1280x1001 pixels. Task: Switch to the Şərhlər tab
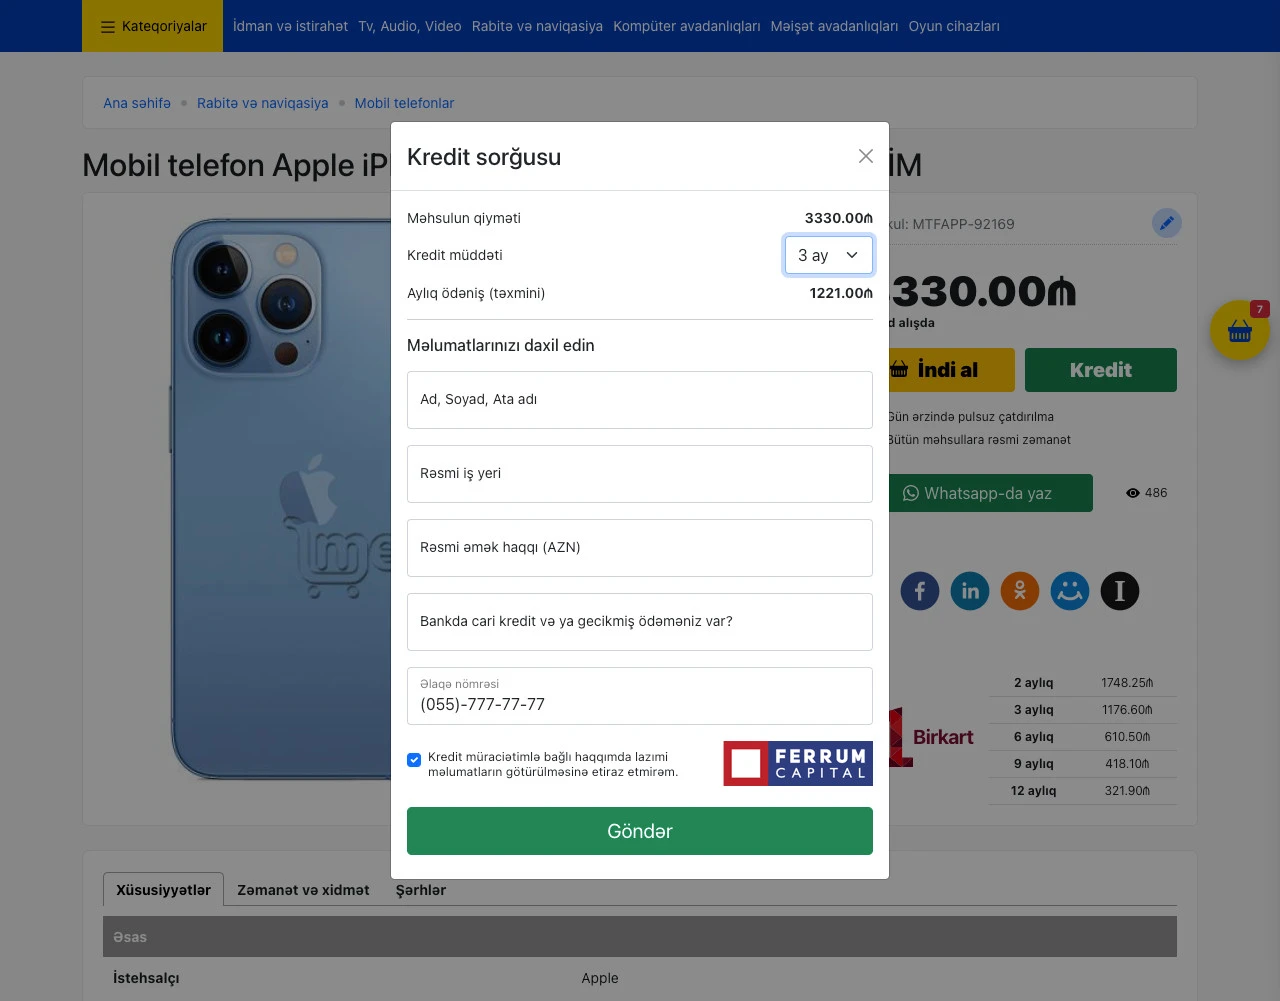[x=421, y=890]
